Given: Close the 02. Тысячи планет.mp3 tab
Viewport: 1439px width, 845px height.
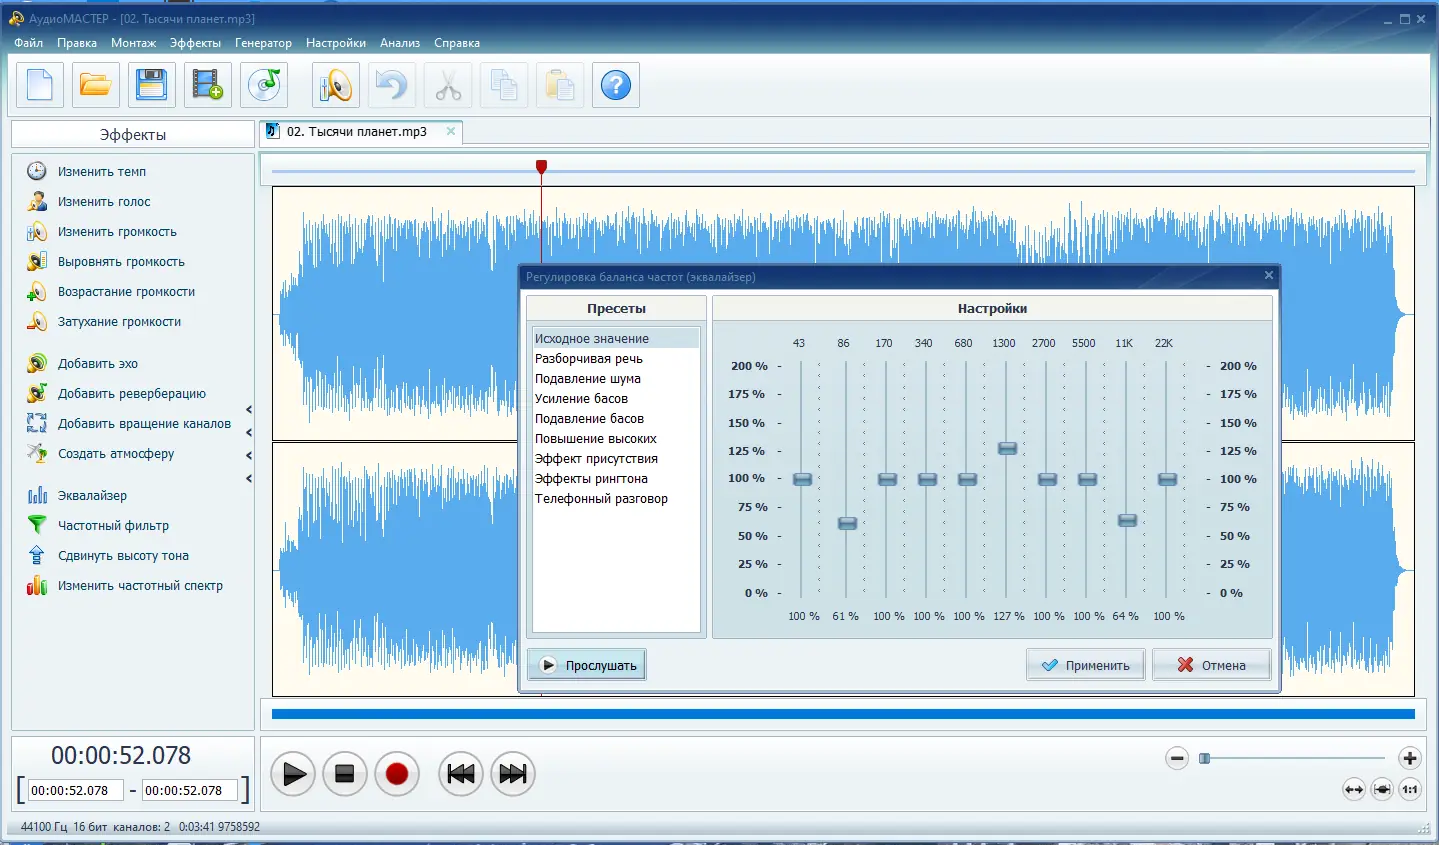Looking at the screenshot, I should click(x=451, y=131).
